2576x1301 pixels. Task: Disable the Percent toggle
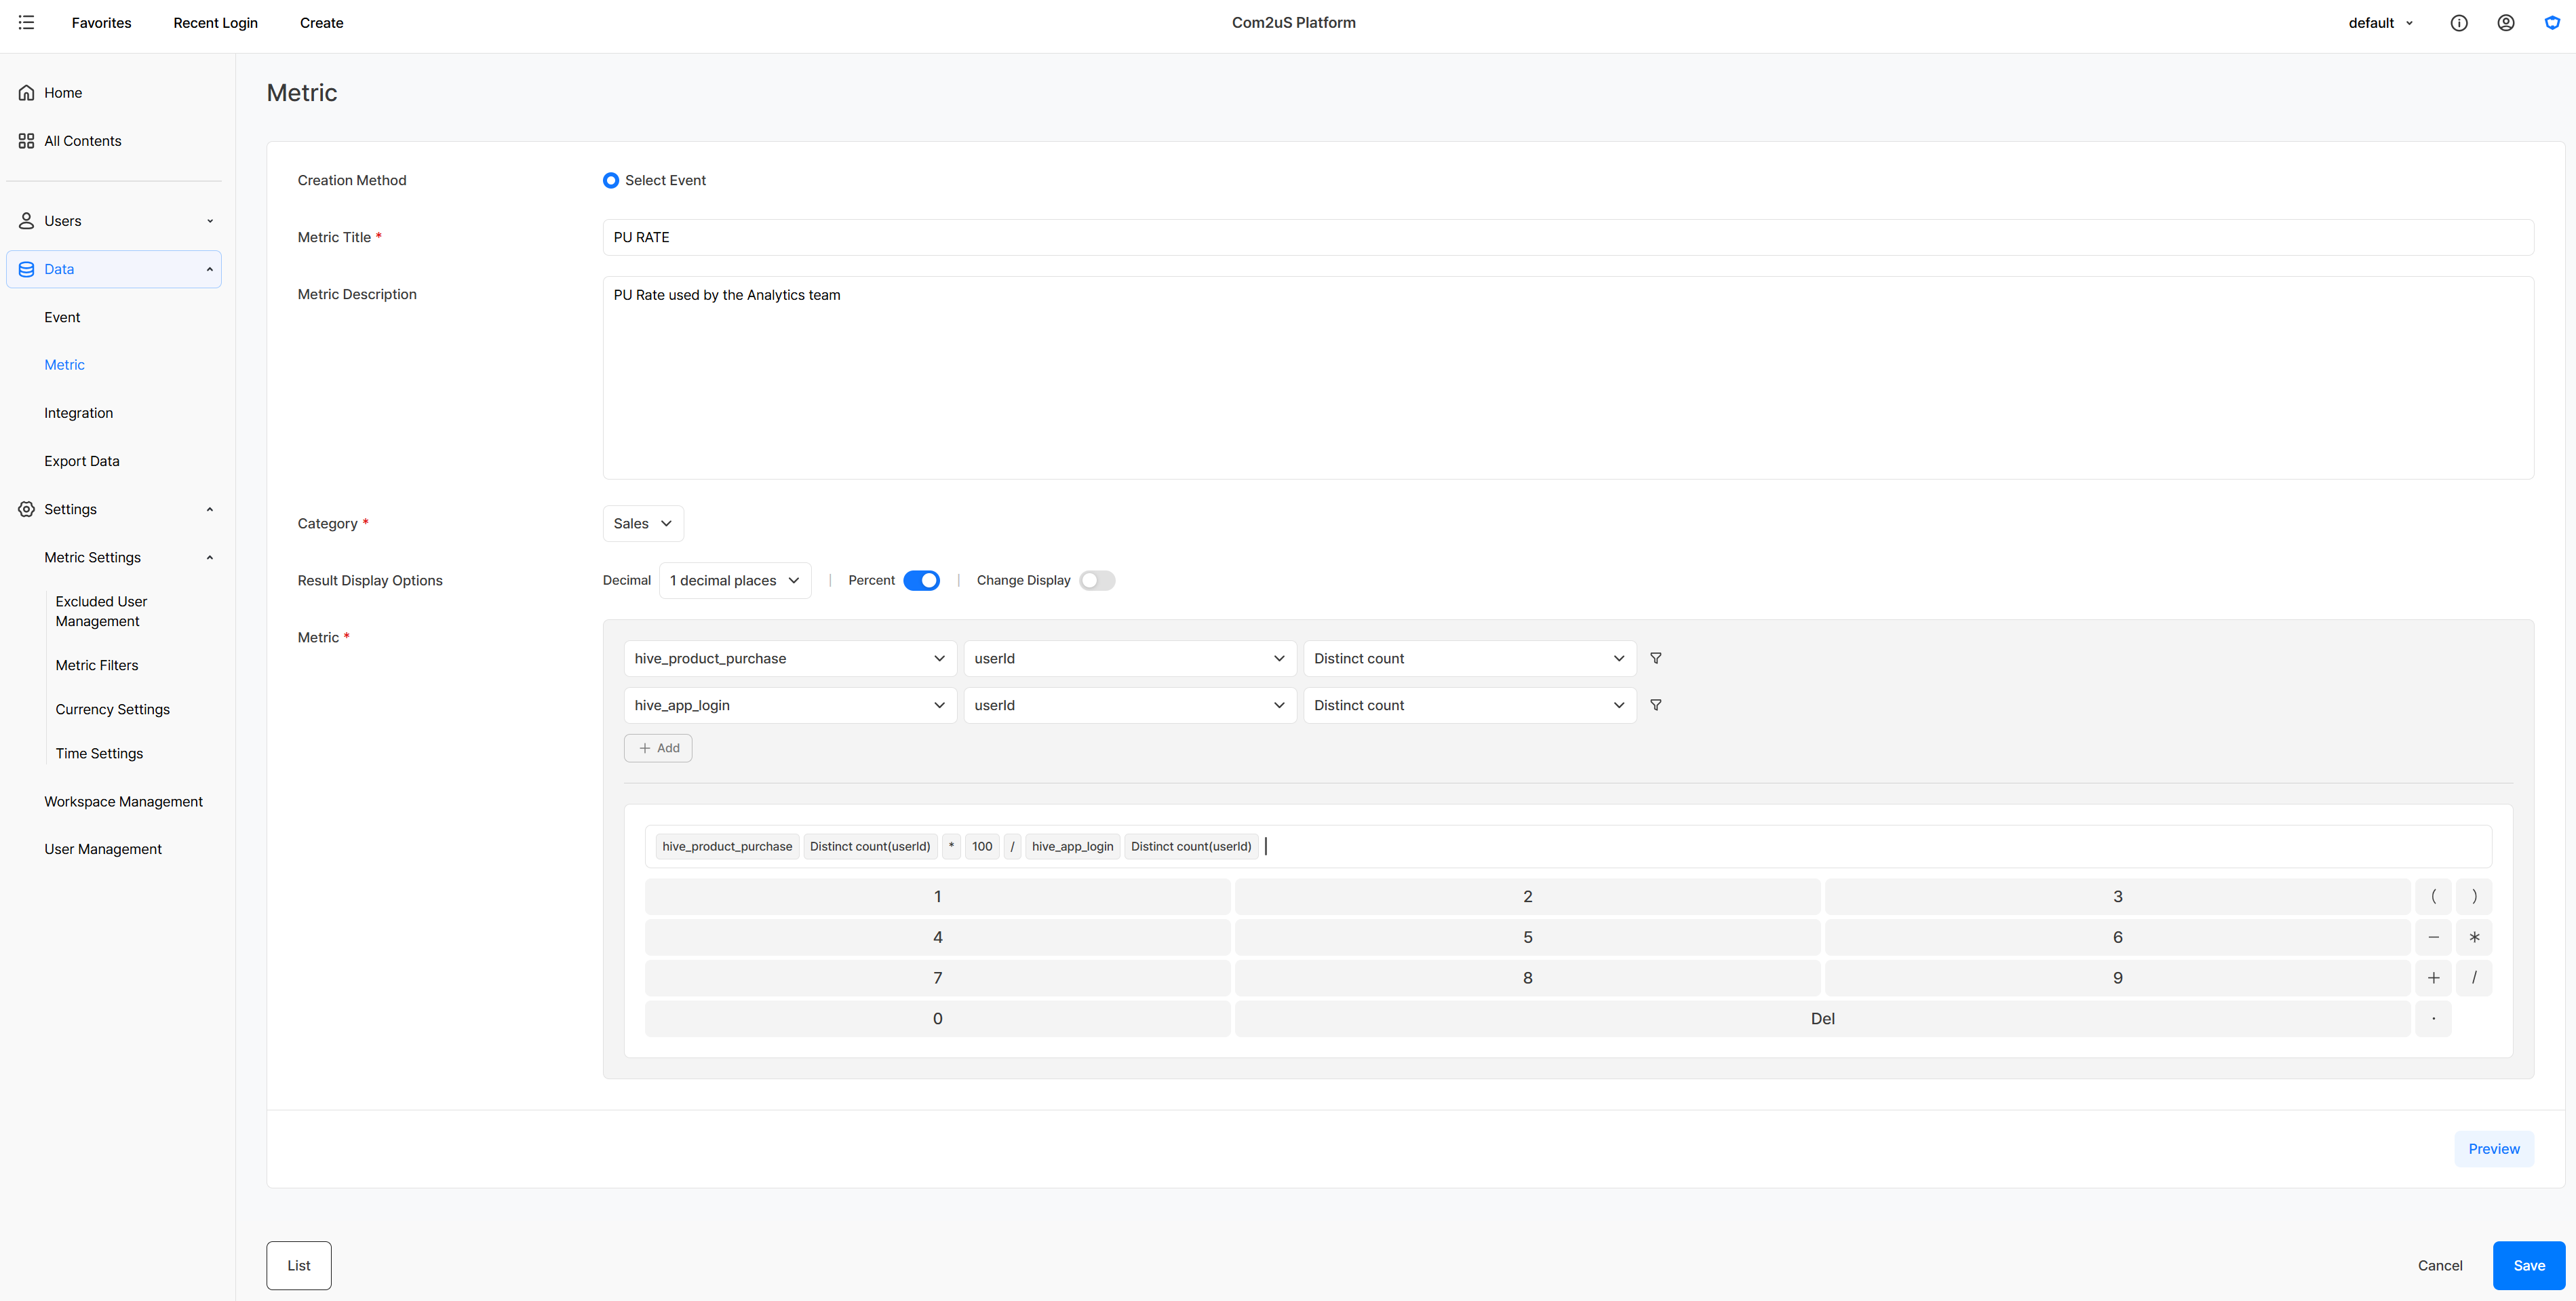pyautogui.click(x=921, y=580)
